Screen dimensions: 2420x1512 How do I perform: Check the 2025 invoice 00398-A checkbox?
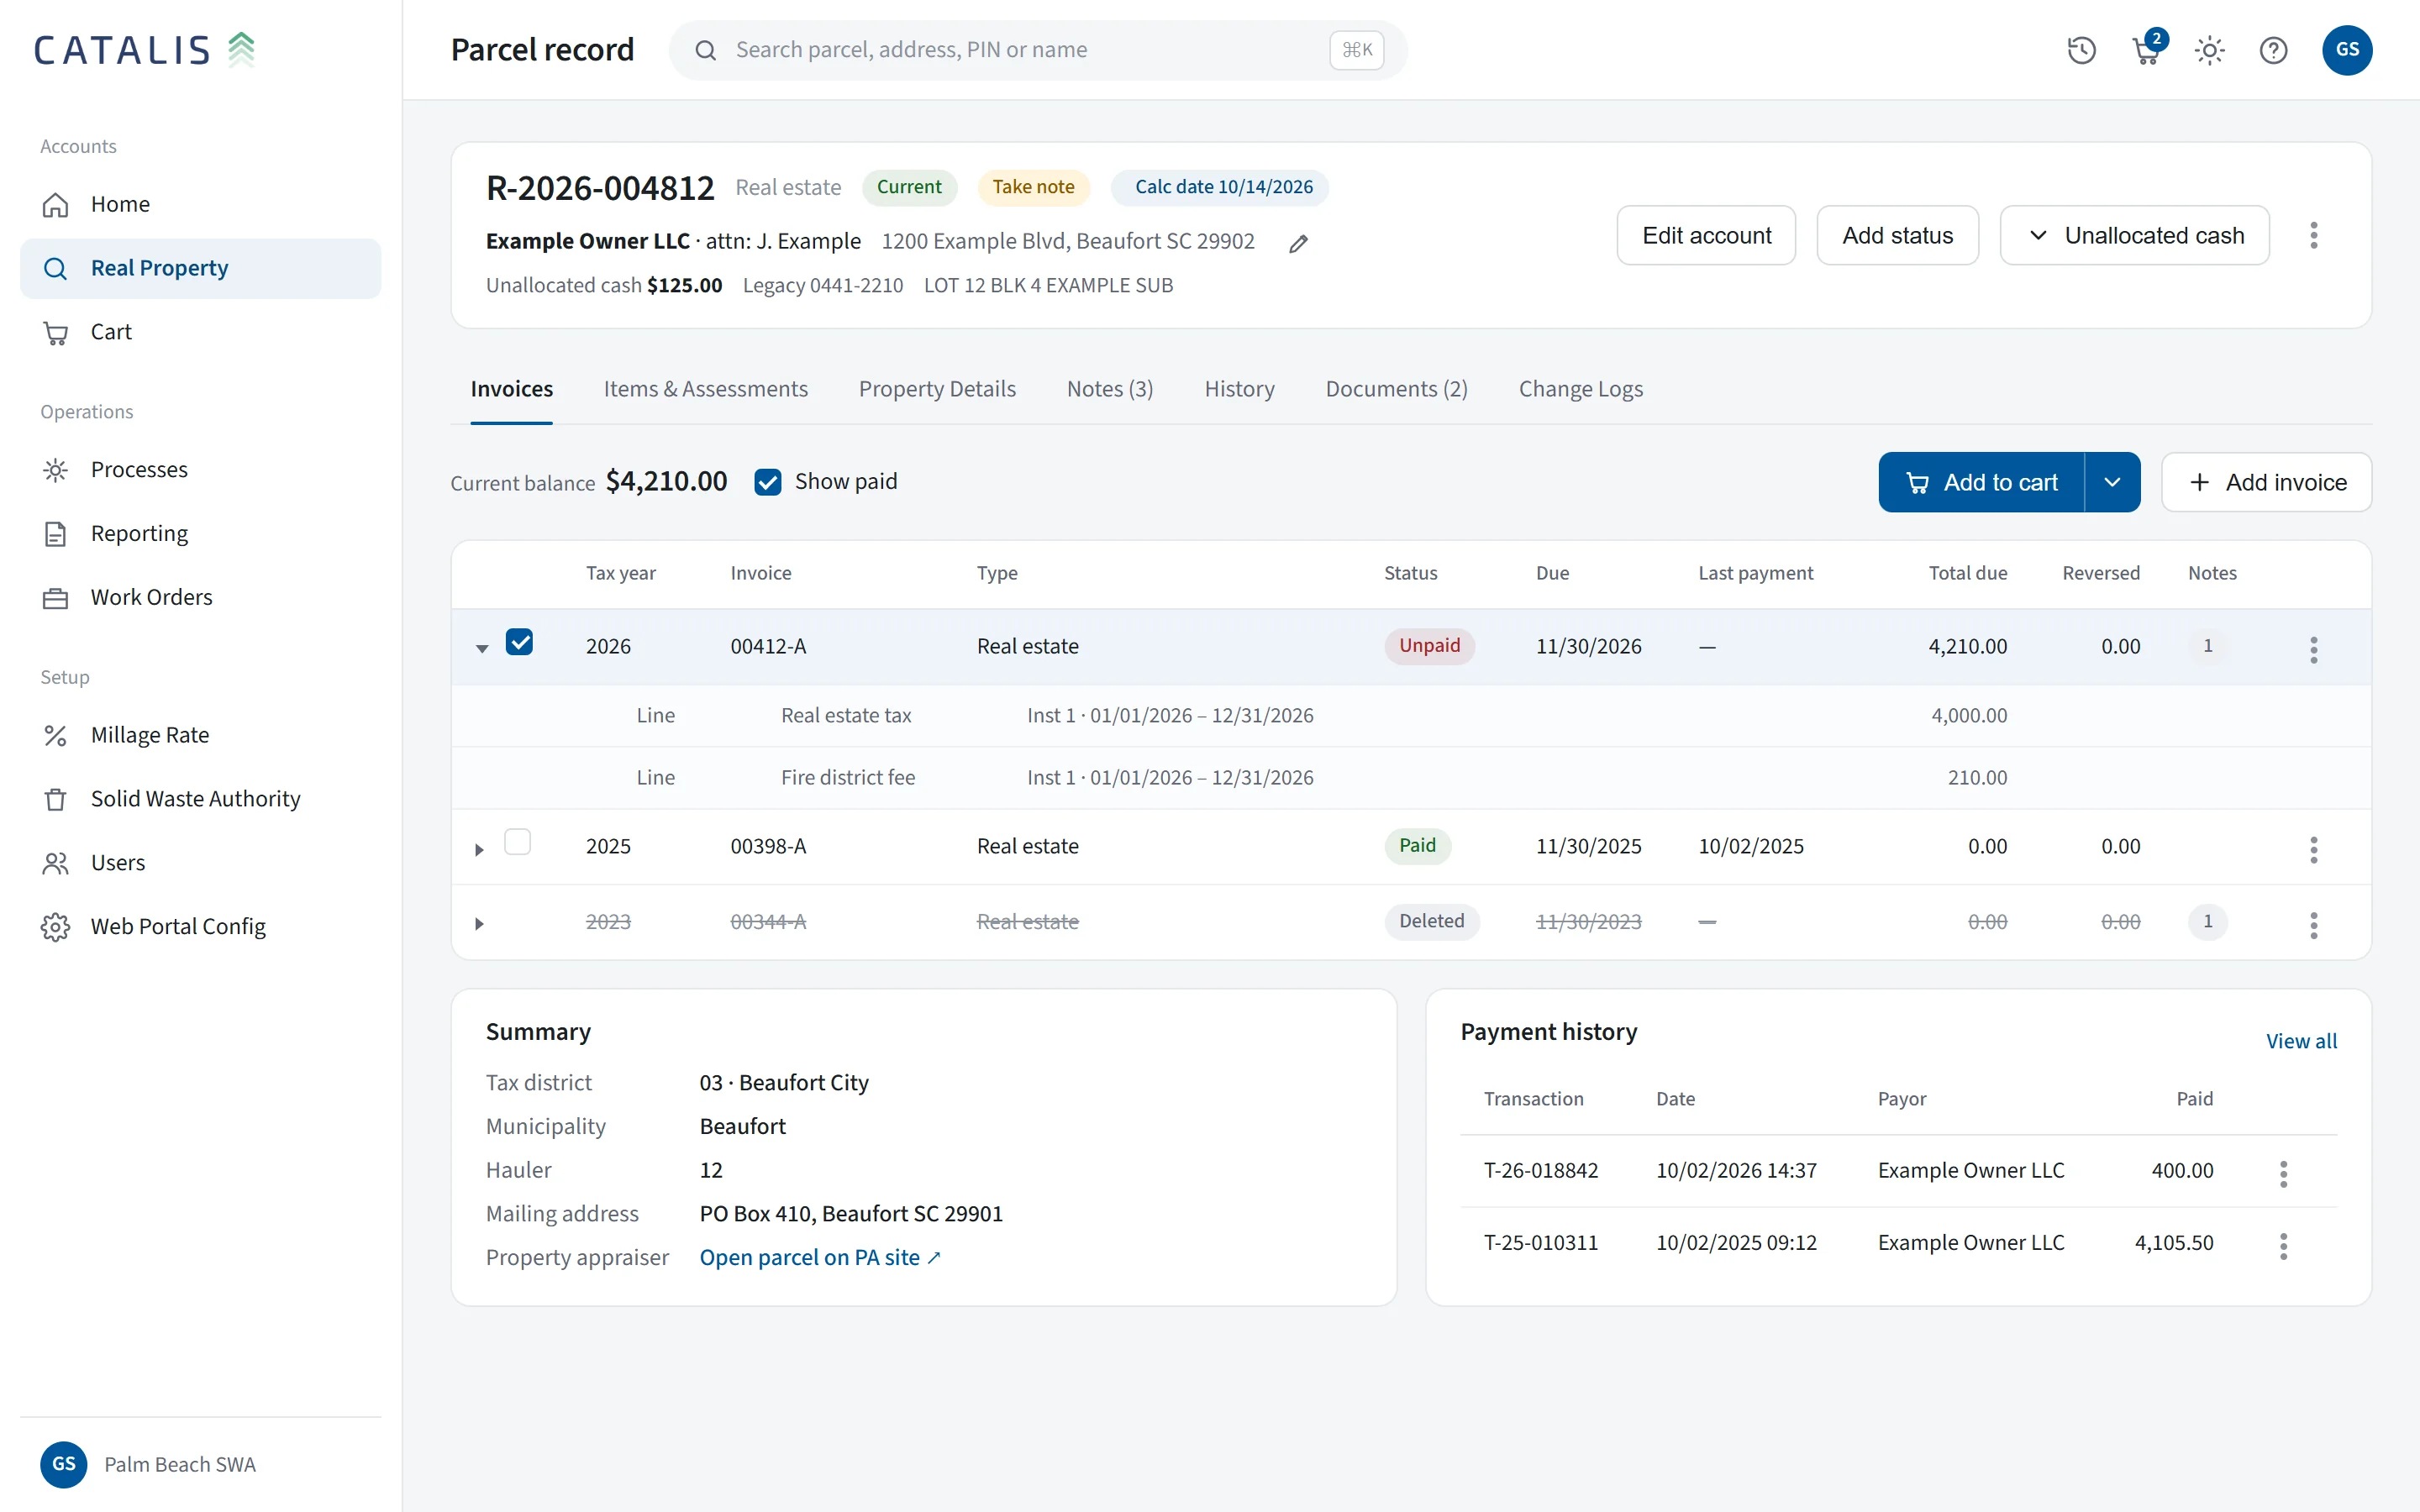coord(517,842)
